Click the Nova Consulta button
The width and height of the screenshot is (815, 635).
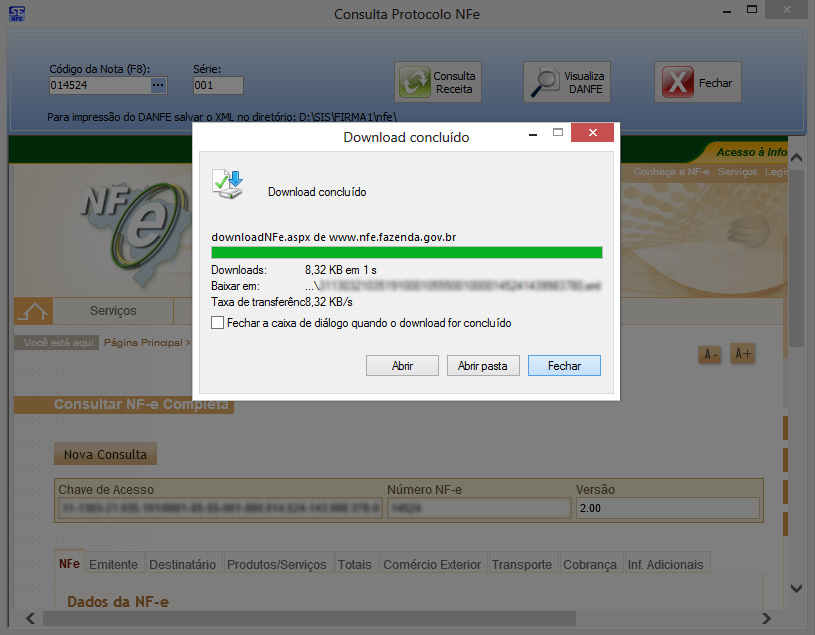click(105, 455)
